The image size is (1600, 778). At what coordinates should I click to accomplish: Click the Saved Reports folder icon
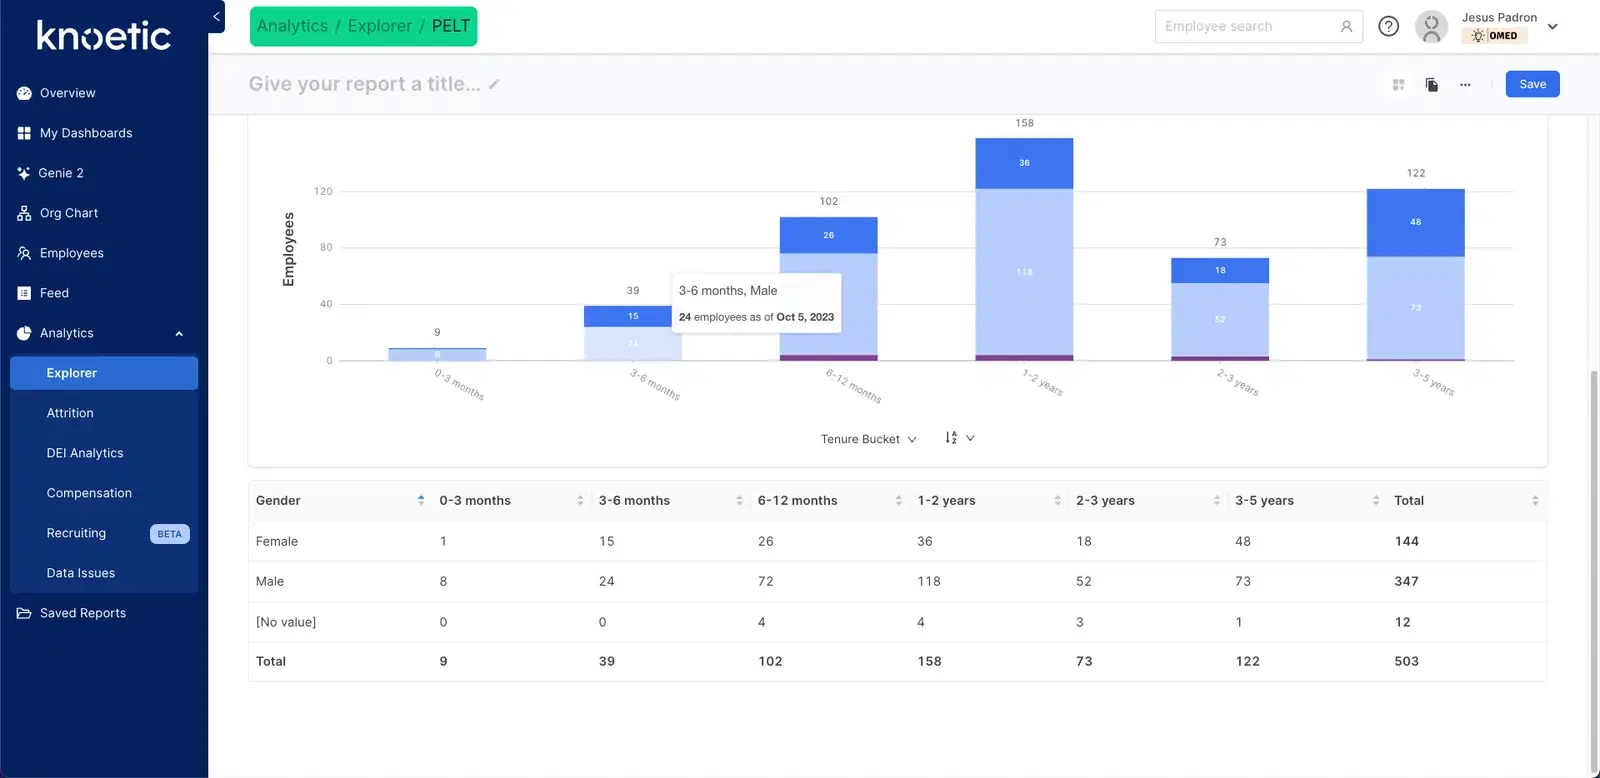[24, 613]
